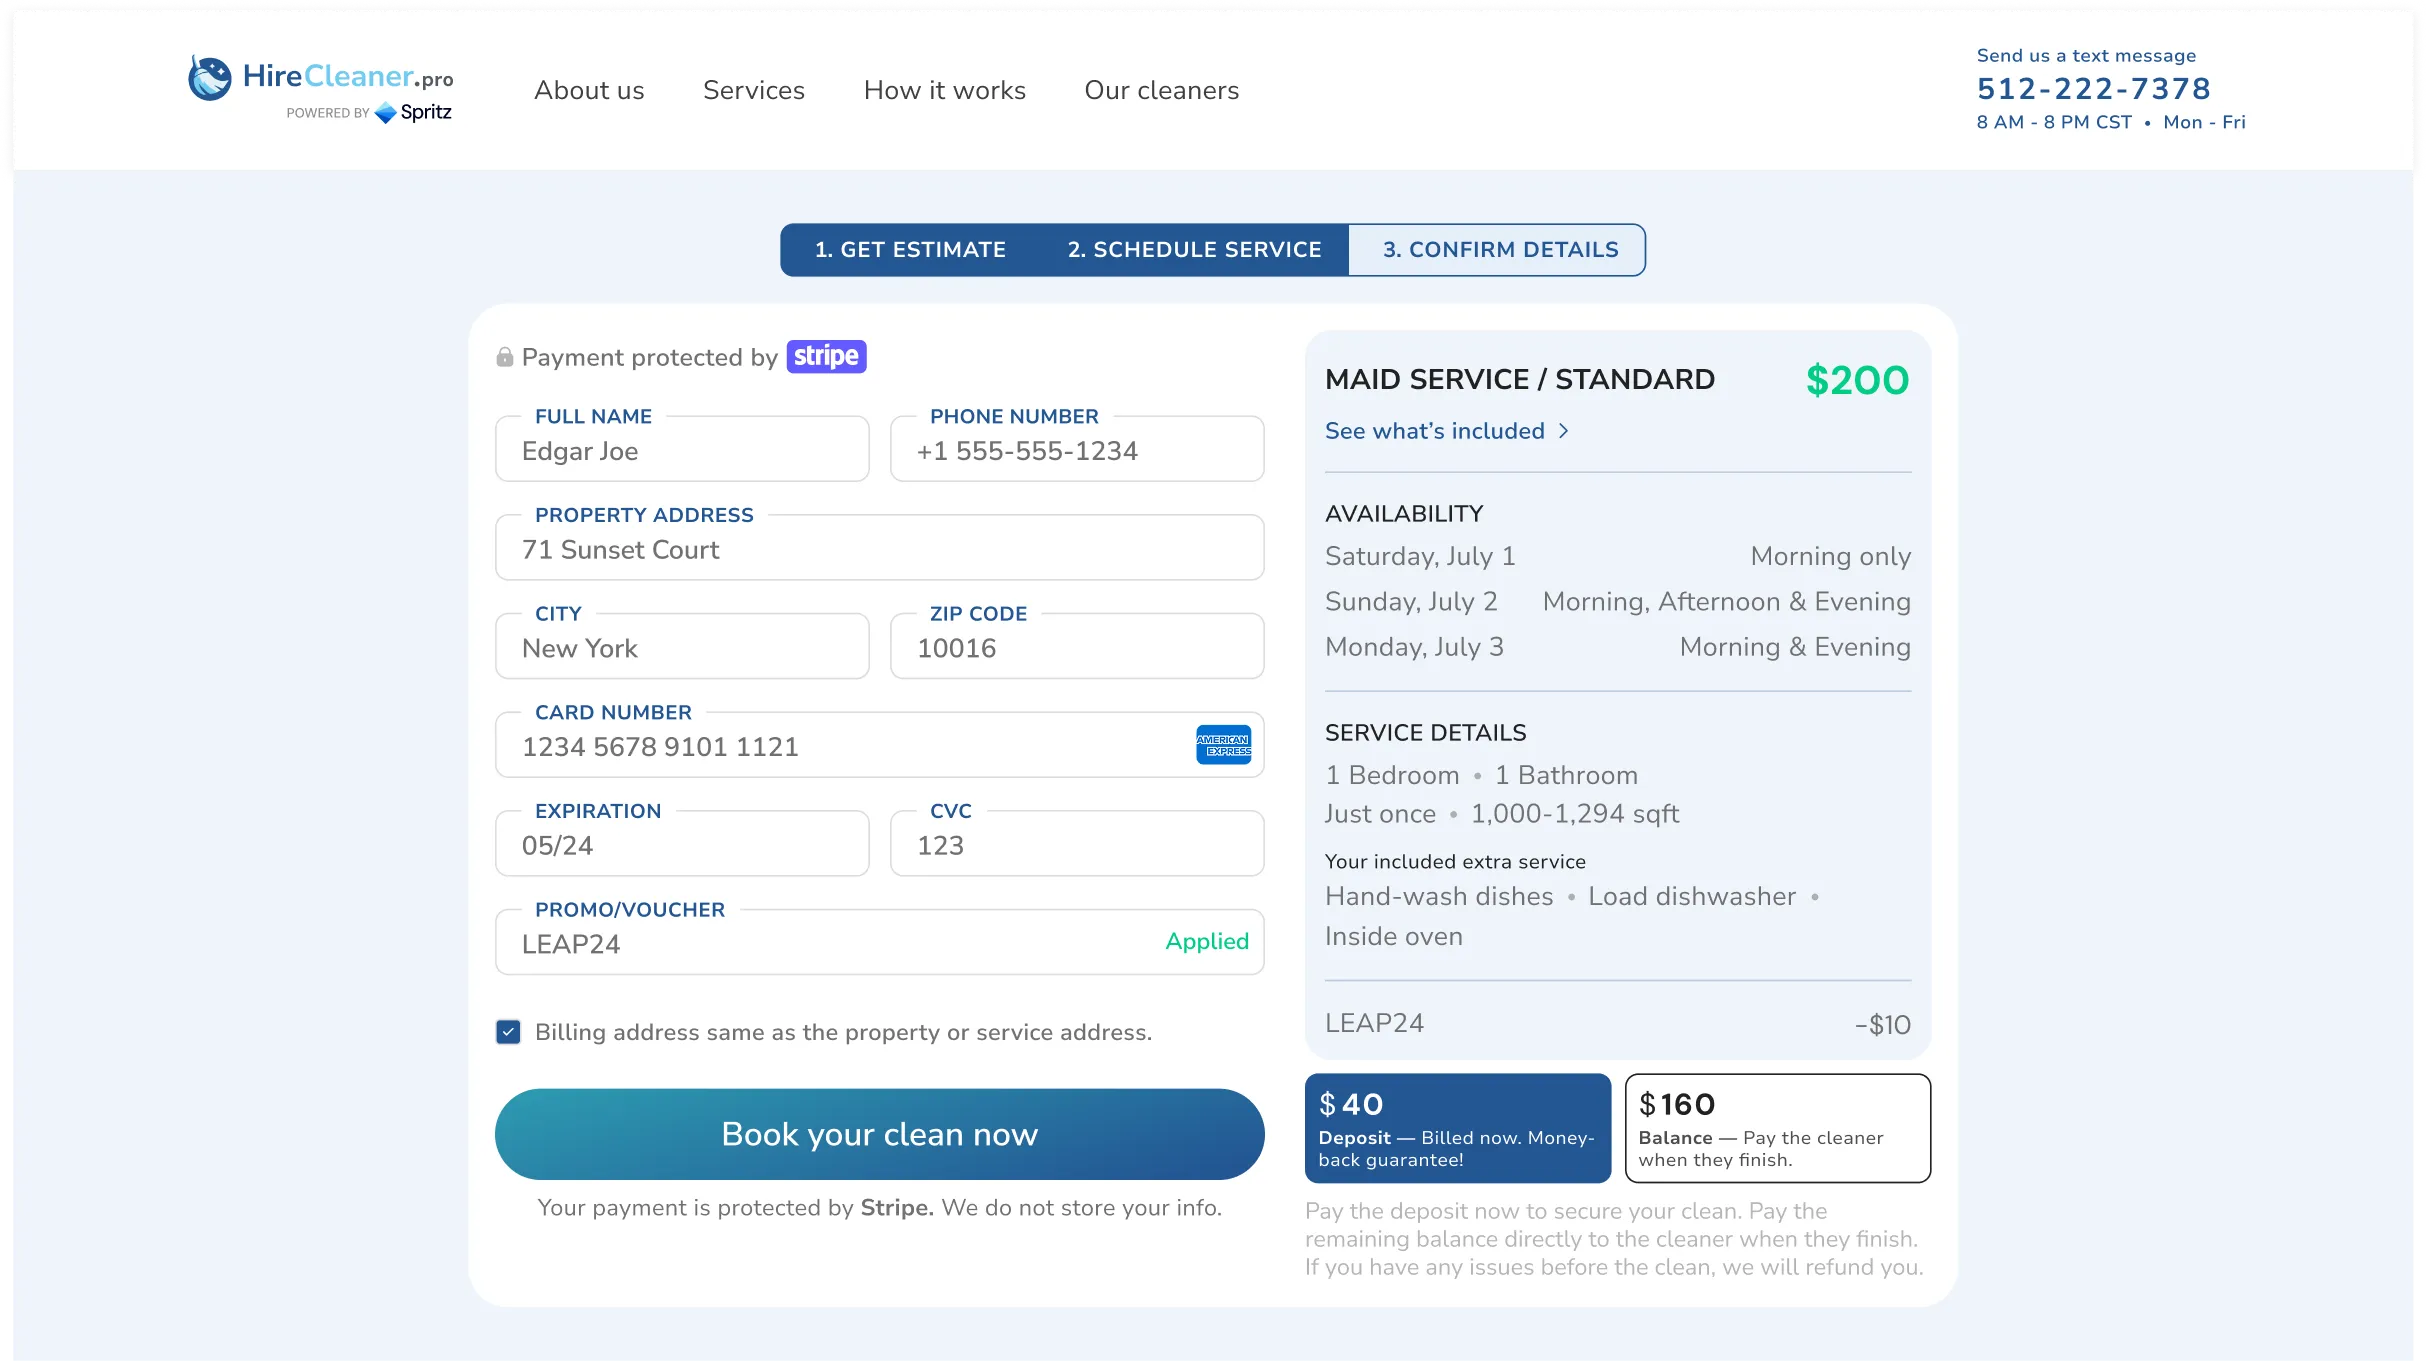This screenshot has height=1361, width=2427.
Task: Click the Full Name input field
Action: 681,450
